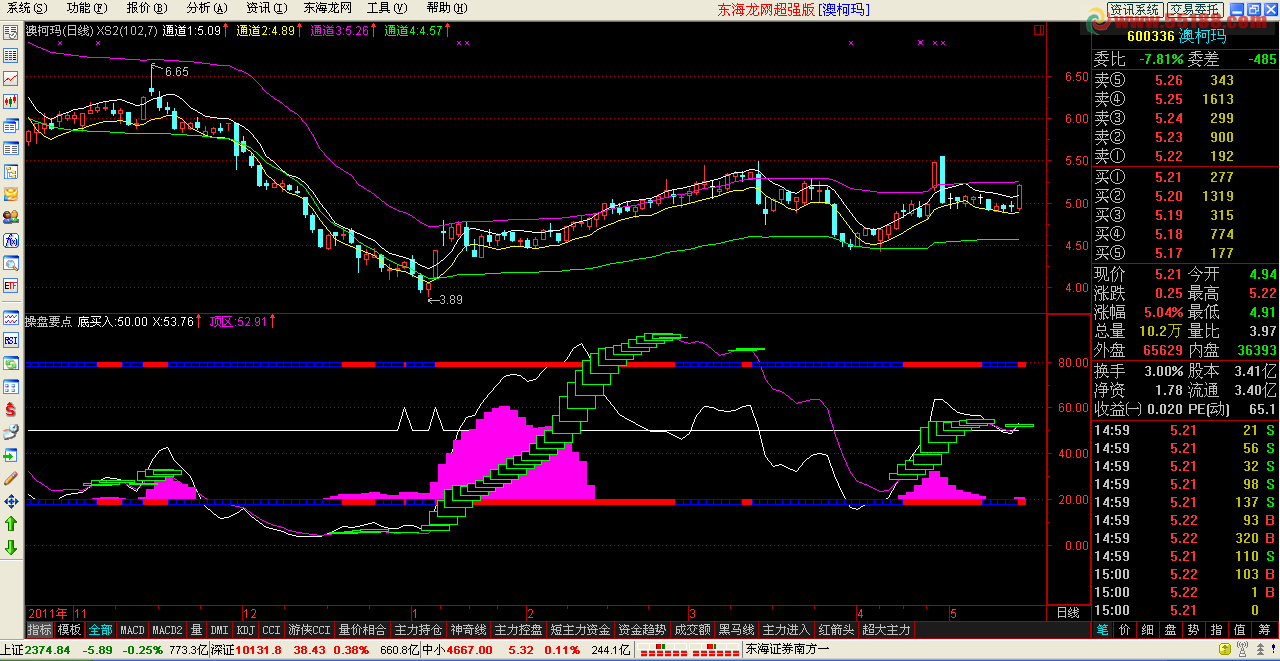Open the 工具(T) menu
This screenshot has width=1280, height=661.
coord(385,8)
